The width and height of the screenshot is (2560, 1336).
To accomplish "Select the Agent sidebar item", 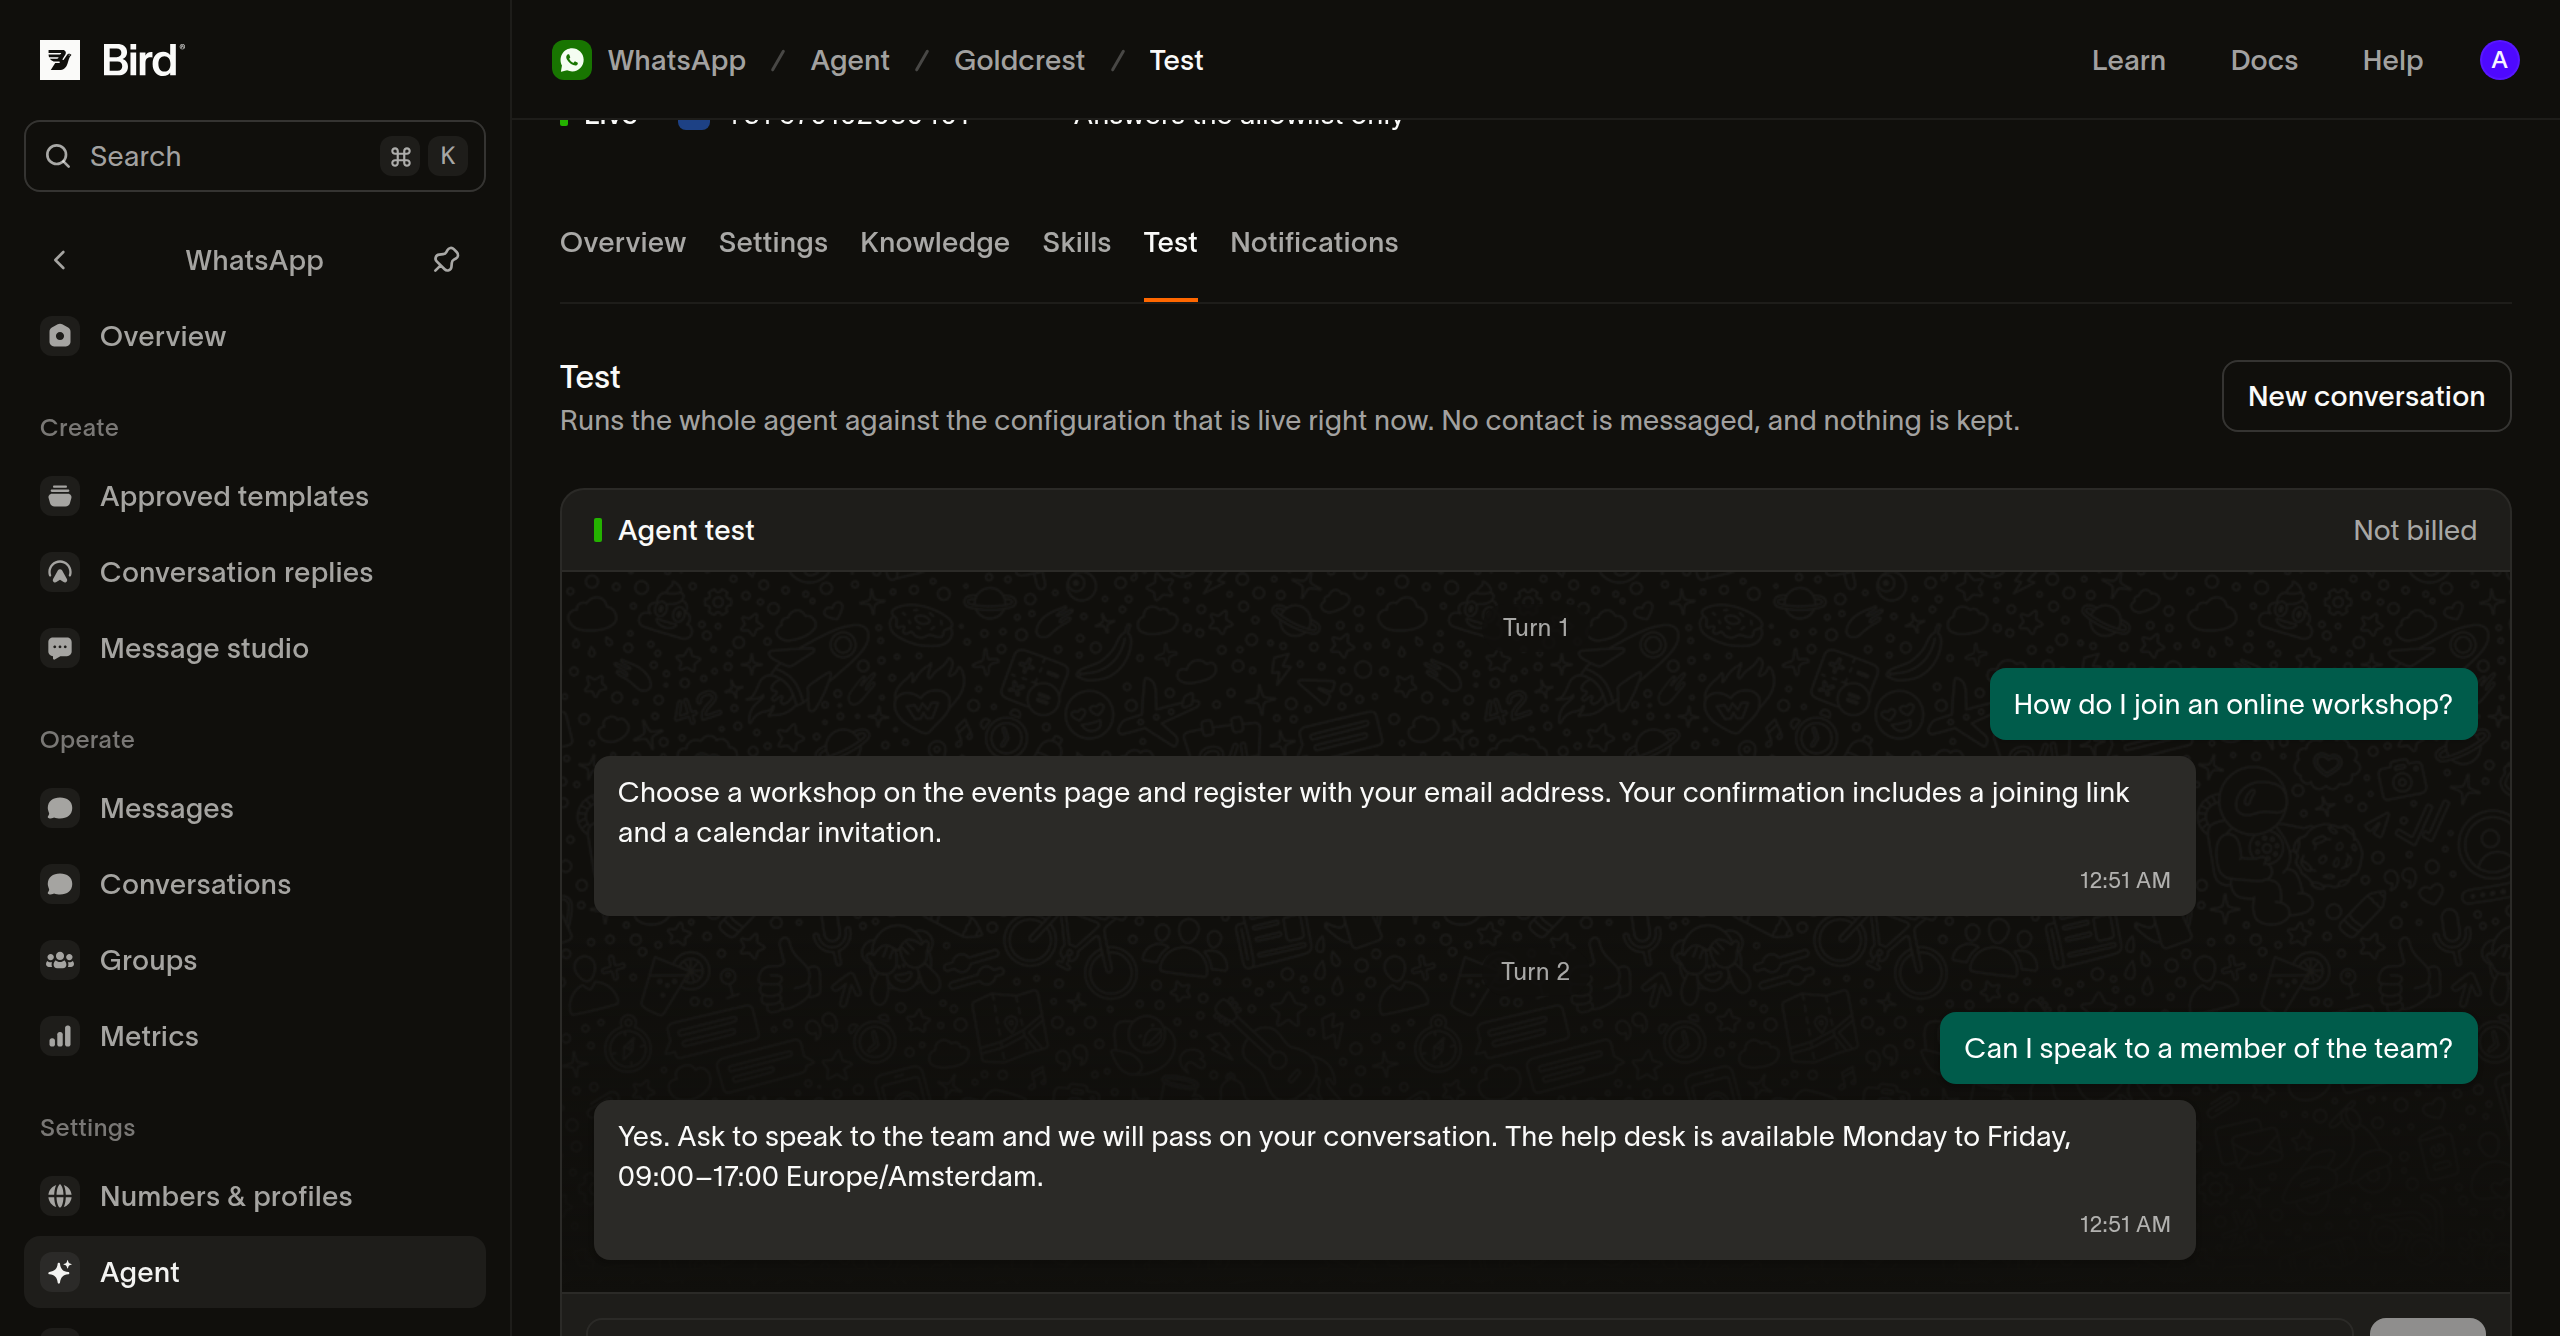I will pos(255,1272).
